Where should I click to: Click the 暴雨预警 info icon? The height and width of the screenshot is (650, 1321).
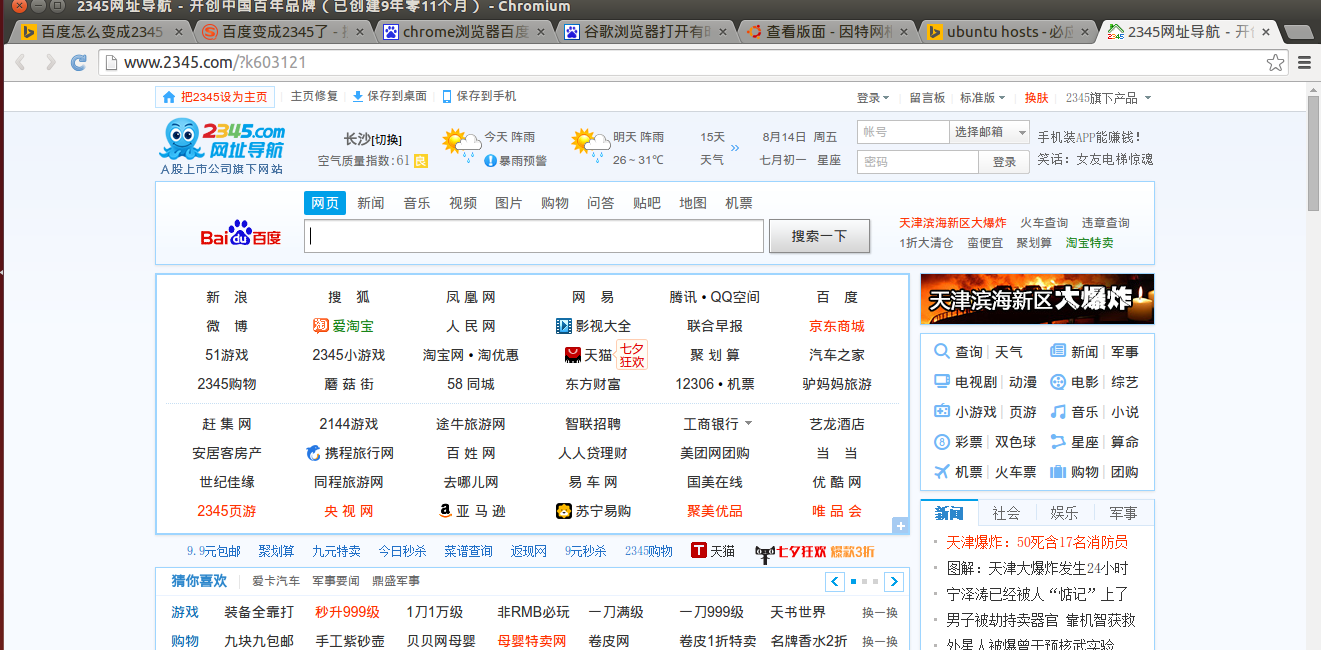pos(490,160)
